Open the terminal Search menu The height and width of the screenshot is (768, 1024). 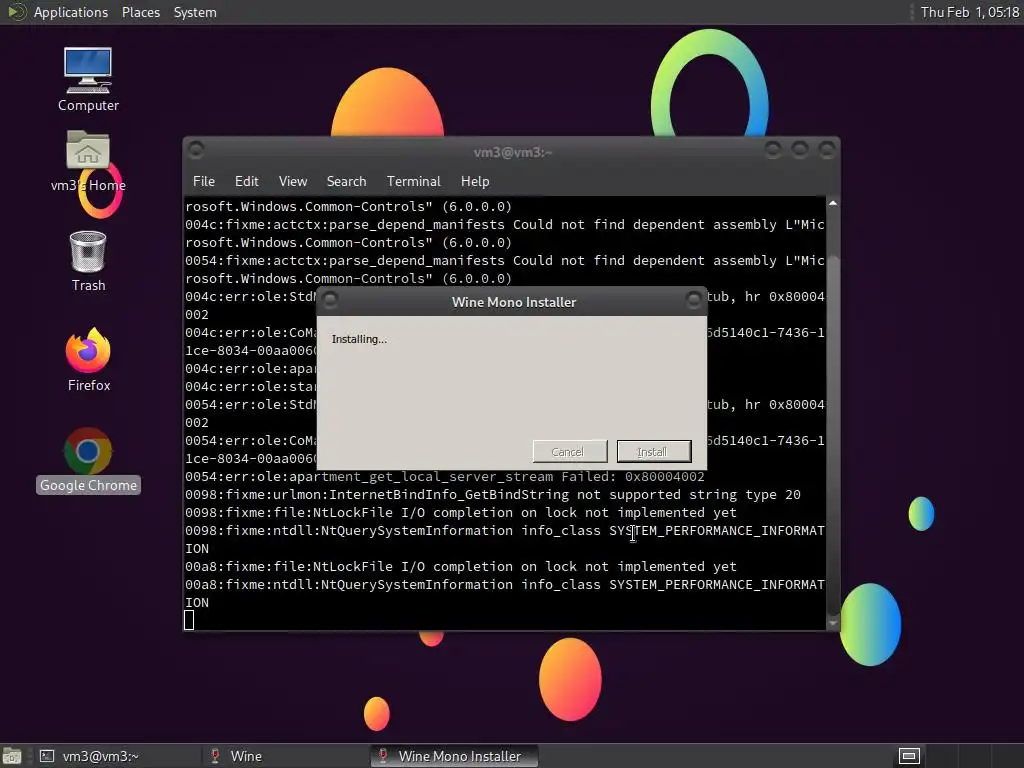click(346, 181)
